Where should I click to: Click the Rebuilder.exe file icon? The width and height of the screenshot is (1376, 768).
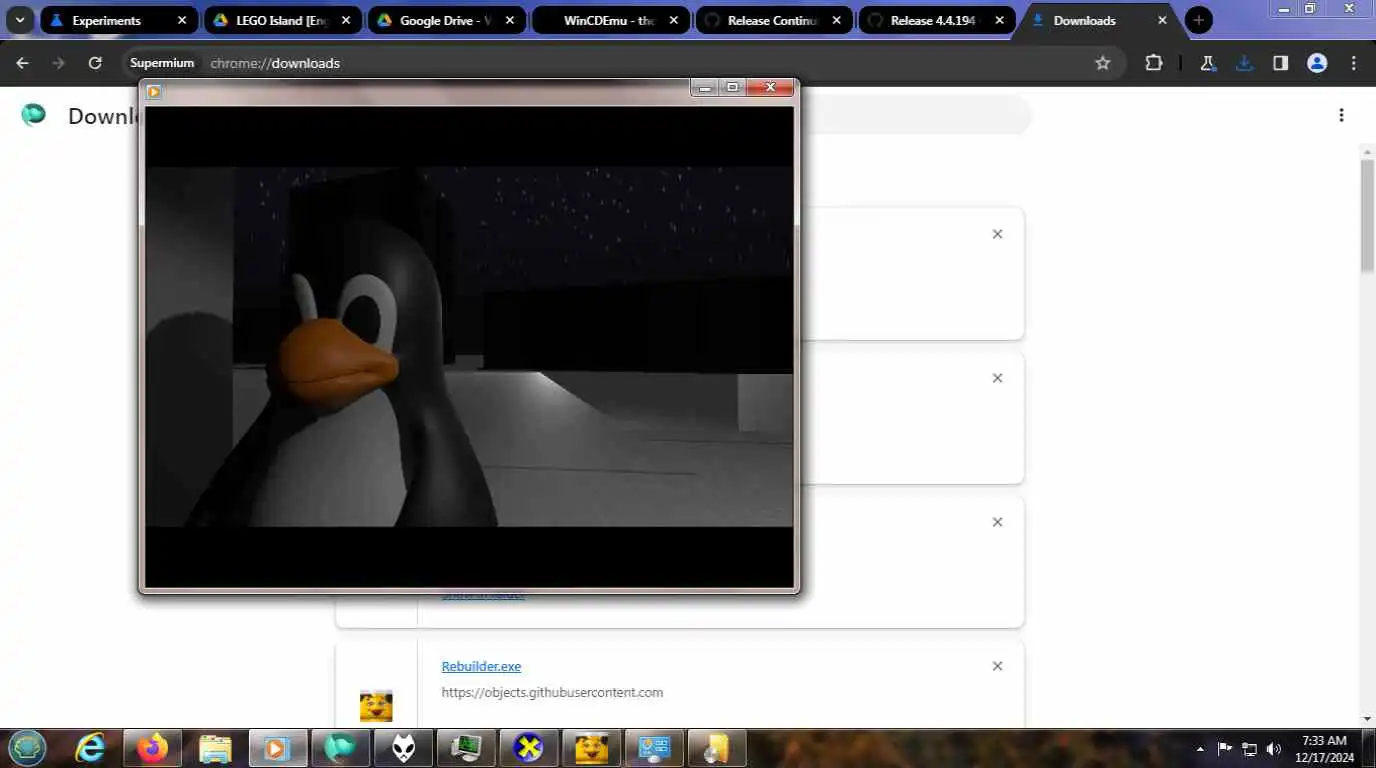(376, 705)
